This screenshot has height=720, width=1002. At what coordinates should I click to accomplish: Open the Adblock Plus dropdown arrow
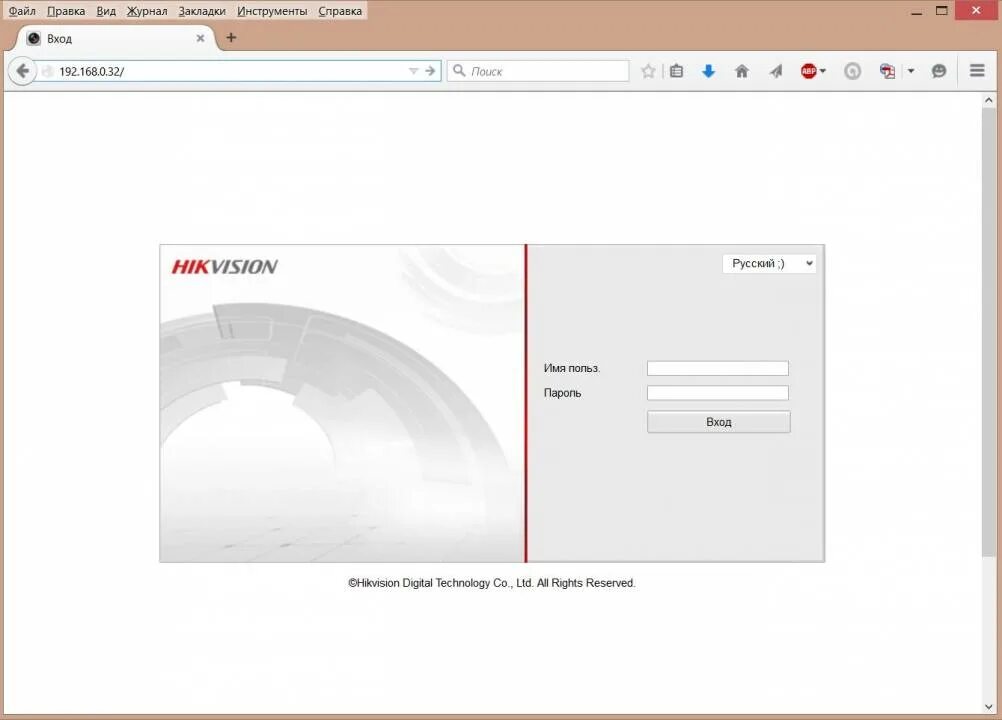(823, 71)
